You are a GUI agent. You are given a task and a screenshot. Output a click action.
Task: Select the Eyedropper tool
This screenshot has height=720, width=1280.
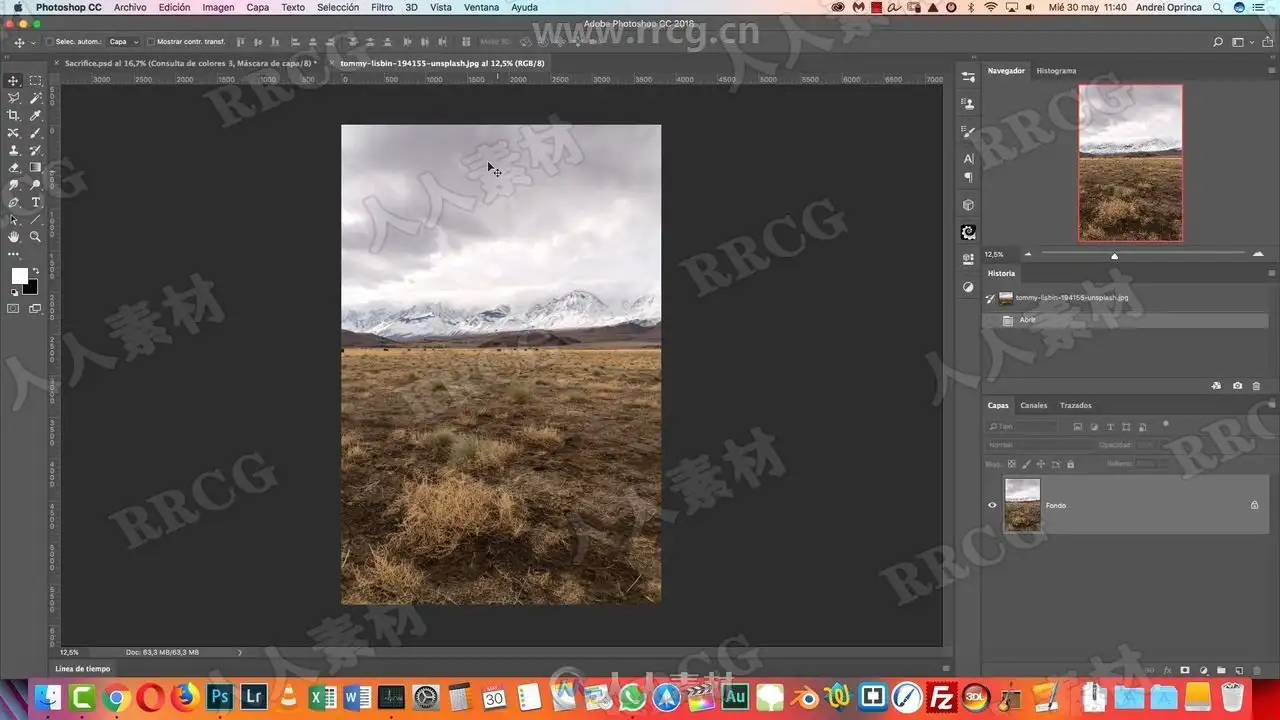[35, 116]
